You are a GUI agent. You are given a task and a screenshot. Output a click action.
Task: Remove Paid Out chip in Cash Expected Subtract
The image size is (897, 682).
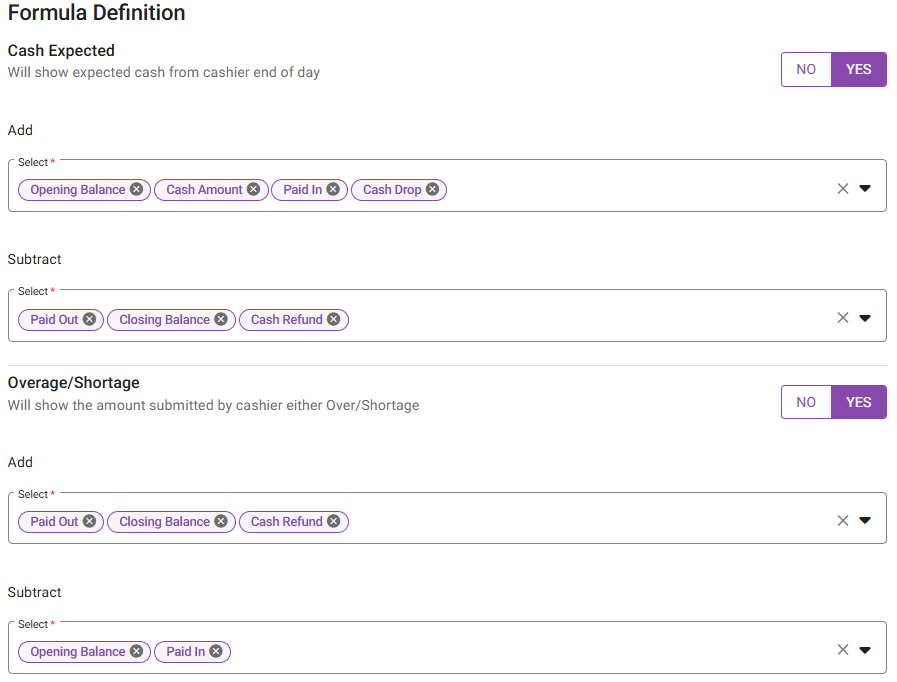tap(89, 320)
